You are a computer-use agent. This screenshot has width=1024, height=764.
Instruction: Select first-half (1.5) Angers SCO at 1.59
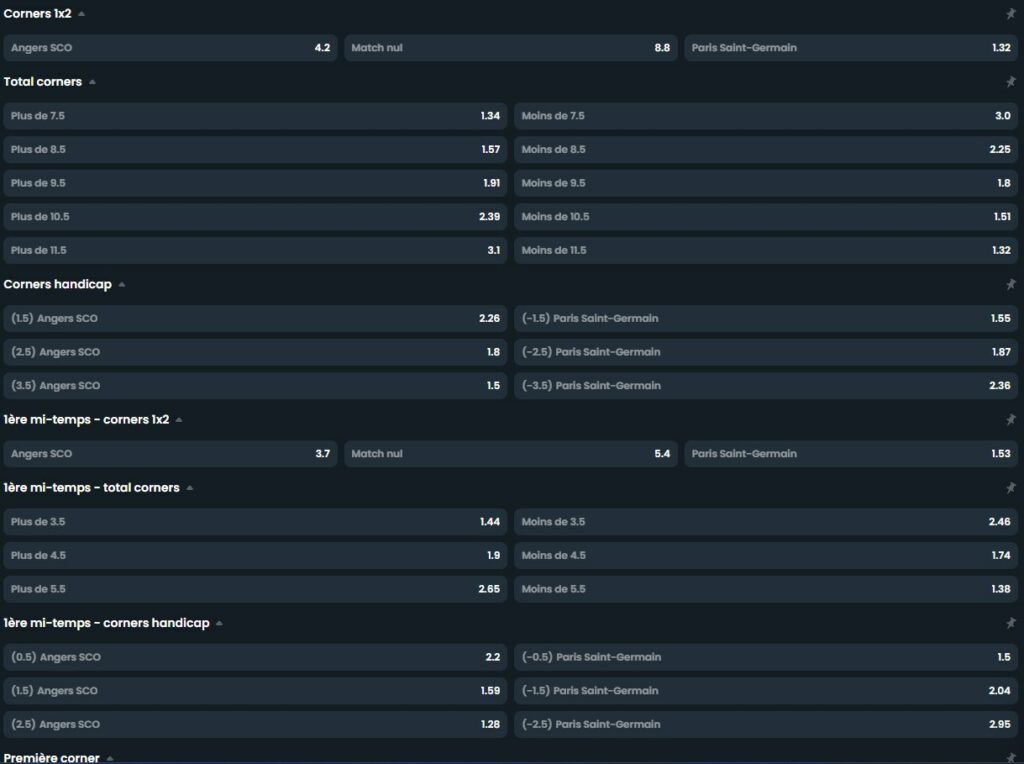255,691
